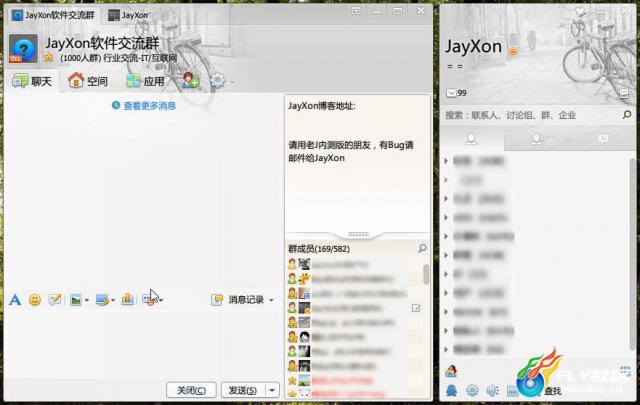
Task: Select the JayXon软件交流群 window tab
Action: click(53, 16)
